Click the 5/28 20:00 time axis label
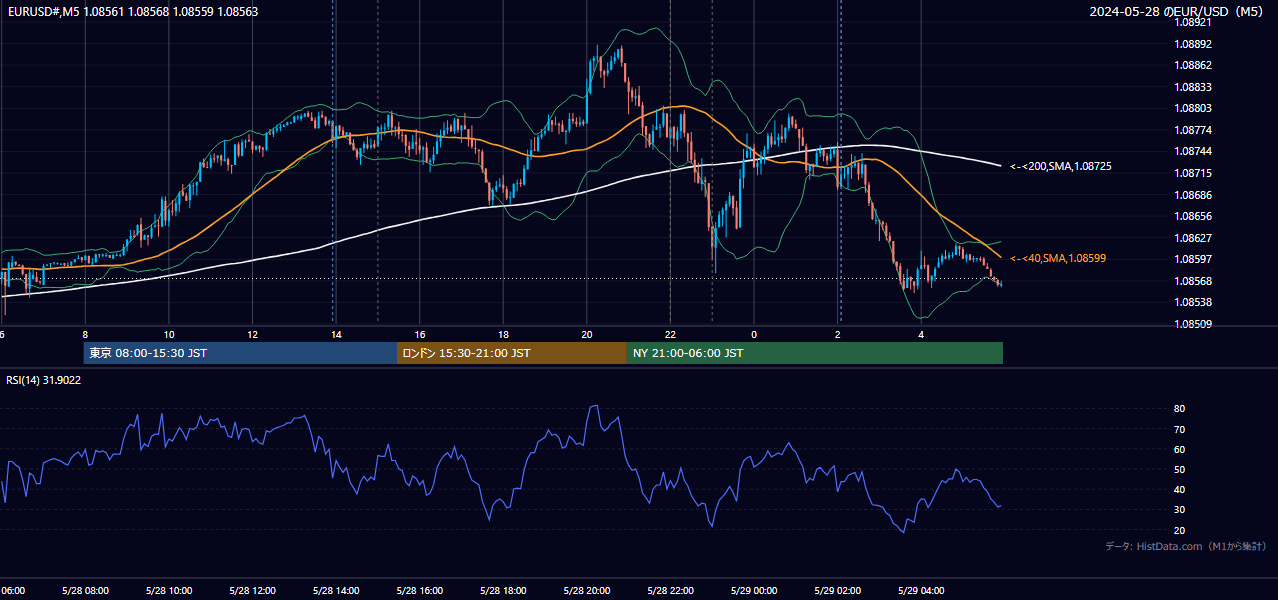 coord(586,591)
